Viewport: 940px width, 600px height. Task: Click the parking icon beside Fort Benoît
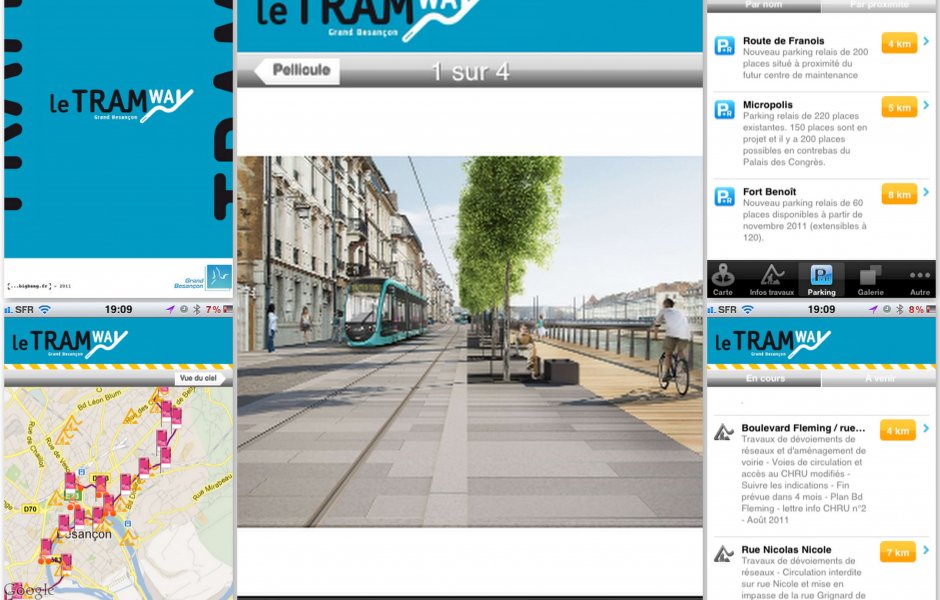pos(724,197)
